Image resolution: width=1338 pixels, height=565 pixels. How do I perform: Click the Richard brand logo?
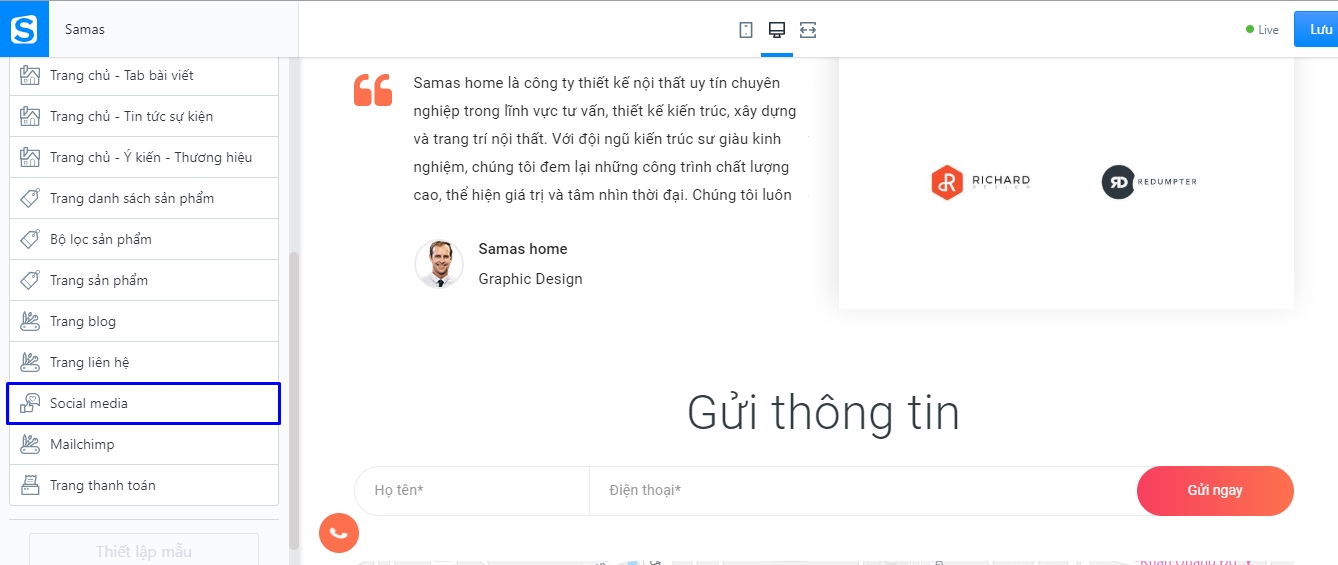(981, 182)
